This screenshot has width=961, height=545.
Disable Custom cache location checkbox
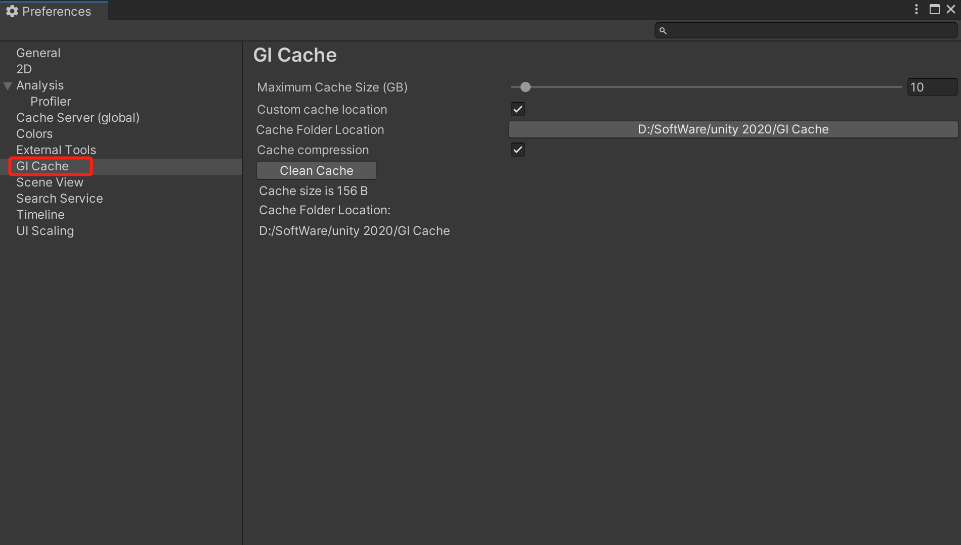pos(518,109)
